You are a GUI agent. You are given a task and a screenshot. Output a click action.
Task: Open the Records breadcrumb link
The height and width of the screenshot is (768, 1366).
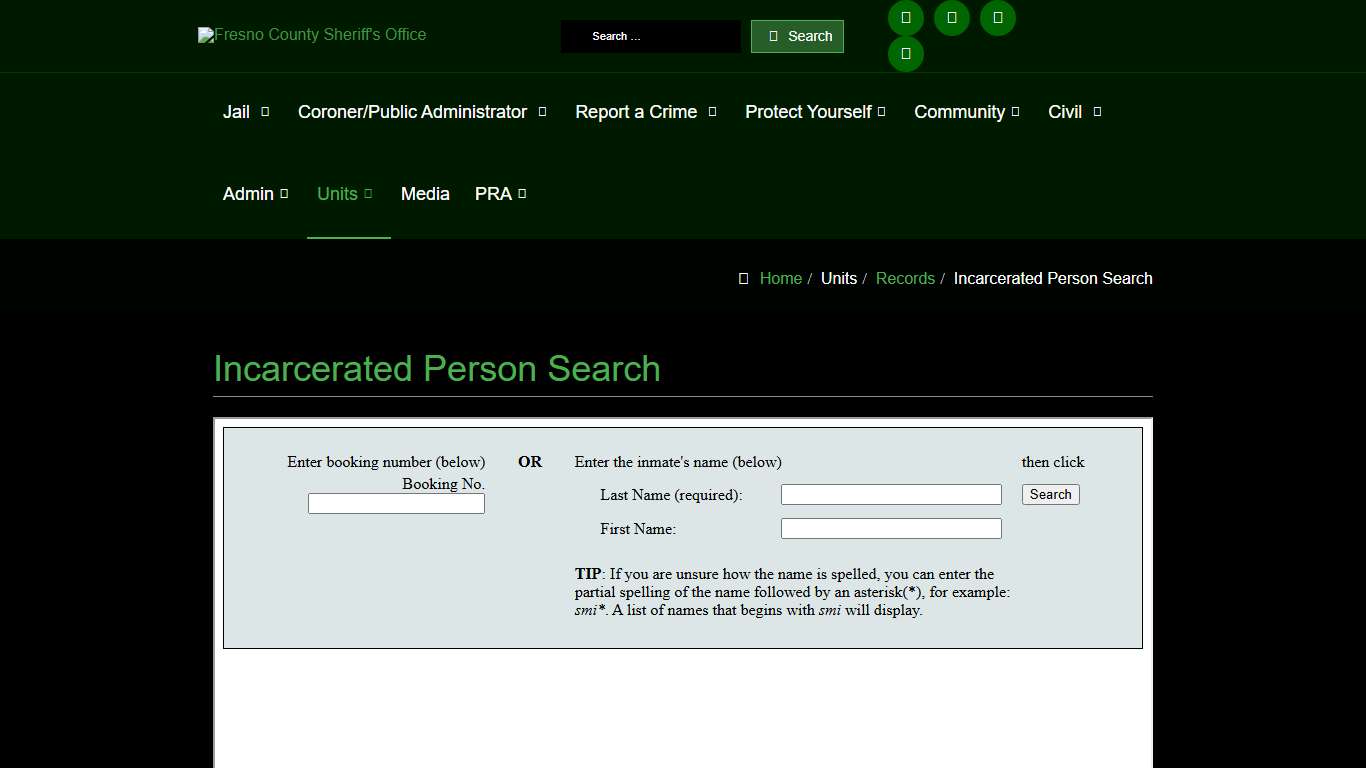point(905,278)
